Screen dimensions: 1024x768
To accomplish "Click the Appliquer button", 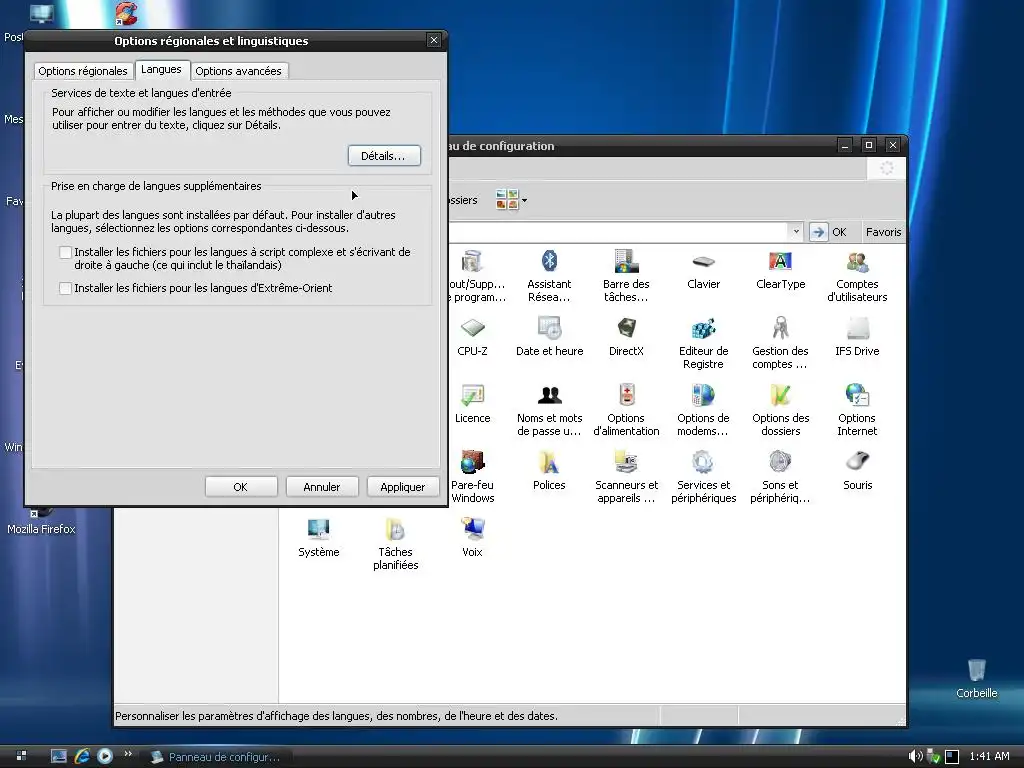I will (x=403, y=487).
